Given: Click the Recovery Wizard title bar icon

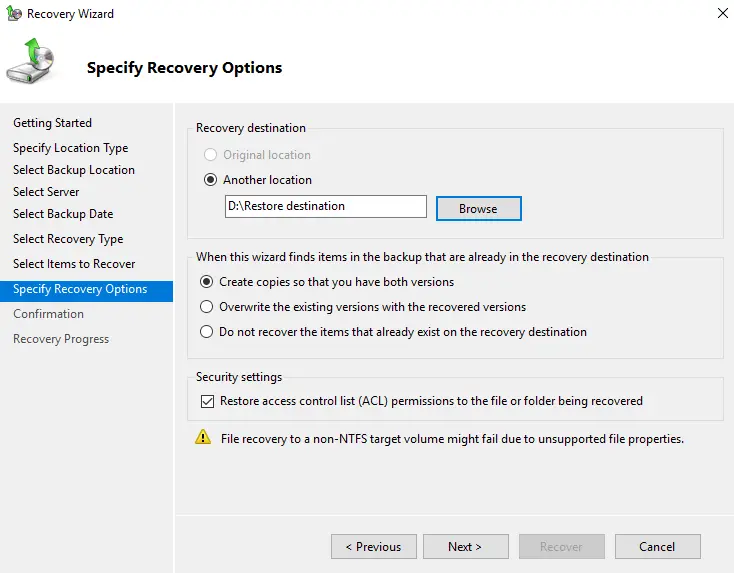Looking at the screenshot, I should pyautogui.click(x=13, y=14).
